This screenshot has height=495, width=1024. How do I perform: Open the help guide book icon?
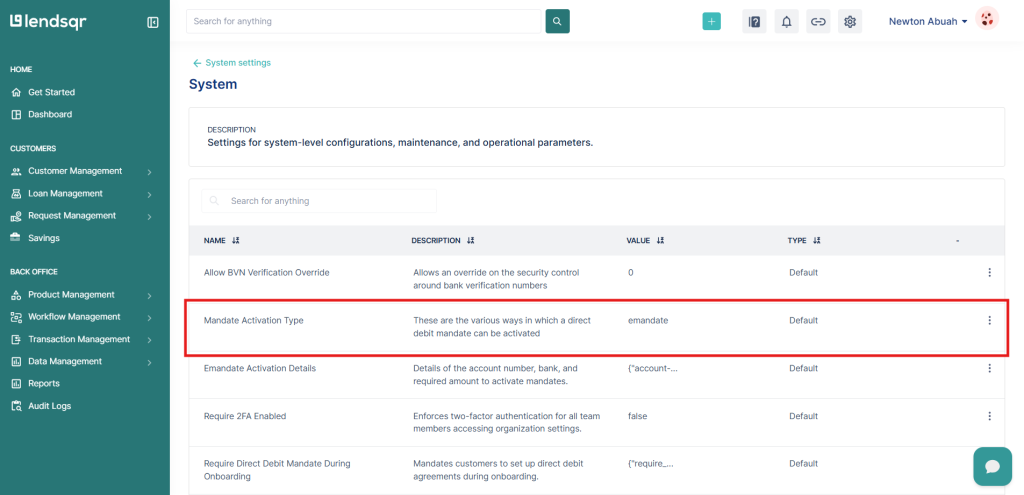(754, 21)
